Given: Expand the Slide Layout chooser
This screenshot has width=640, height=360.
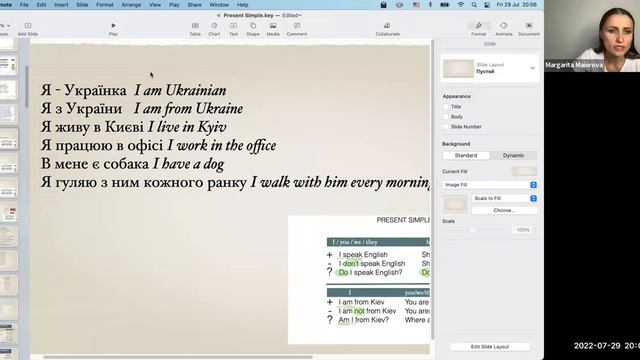Looking at the screenshot, I should tap(532, 68).
